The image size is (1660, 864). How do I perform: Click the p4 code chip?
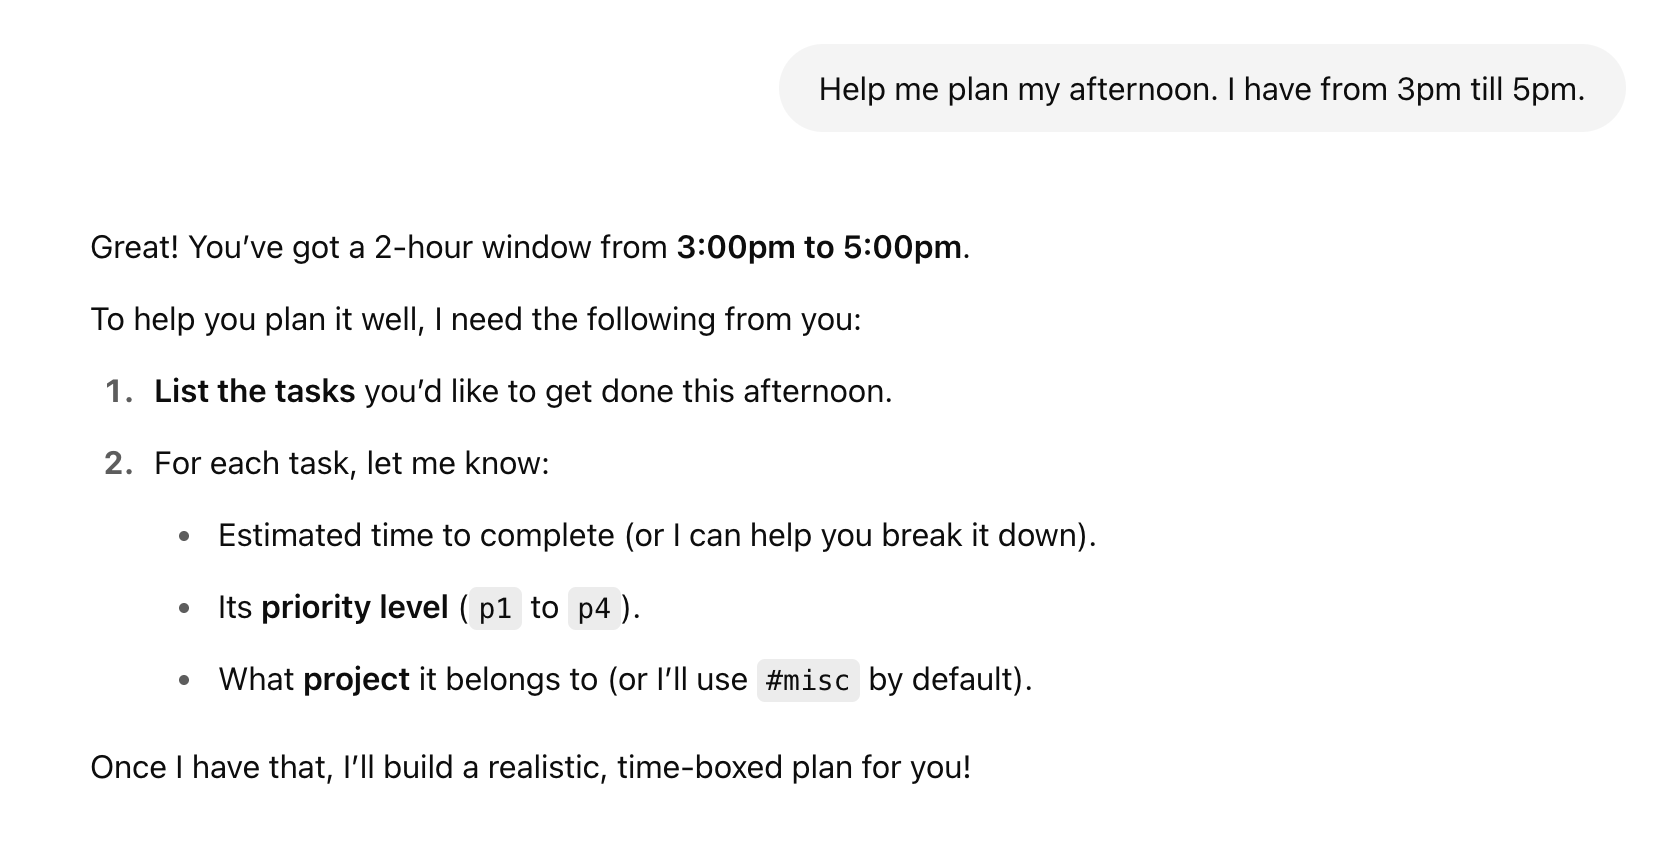point(594,608)
